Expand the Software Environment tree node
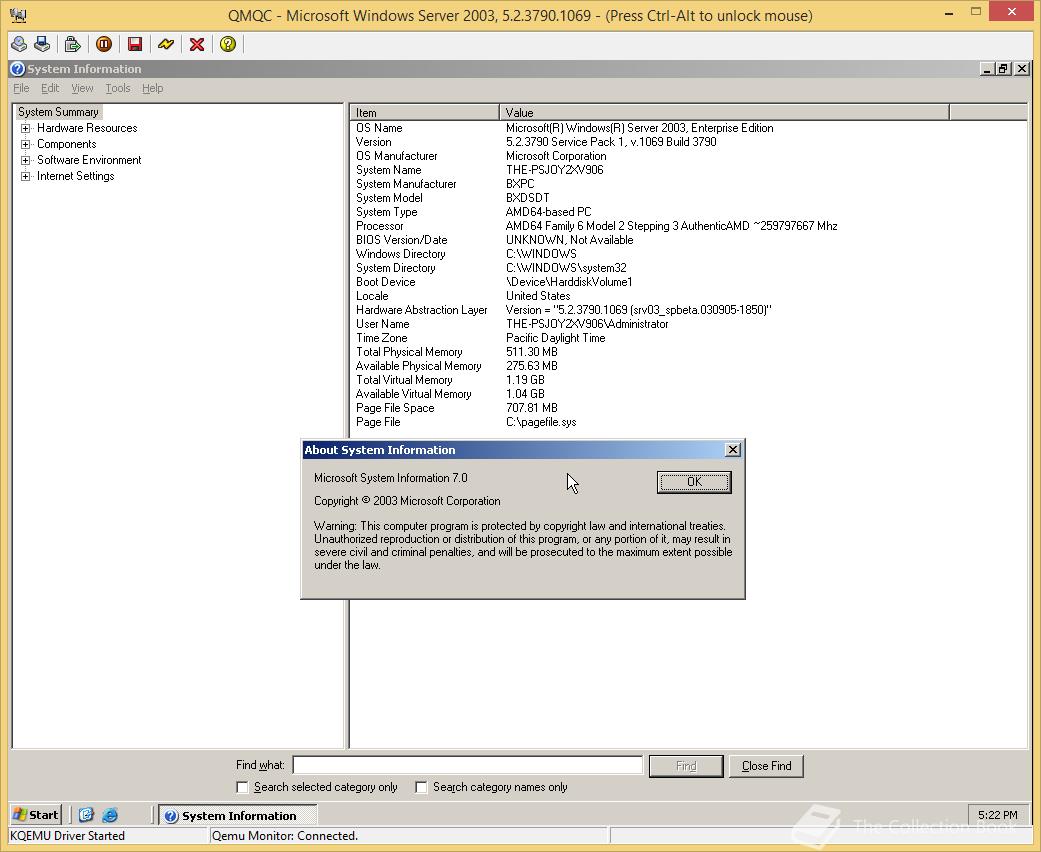Screen dimensions: 1041x852 (25, 160)
